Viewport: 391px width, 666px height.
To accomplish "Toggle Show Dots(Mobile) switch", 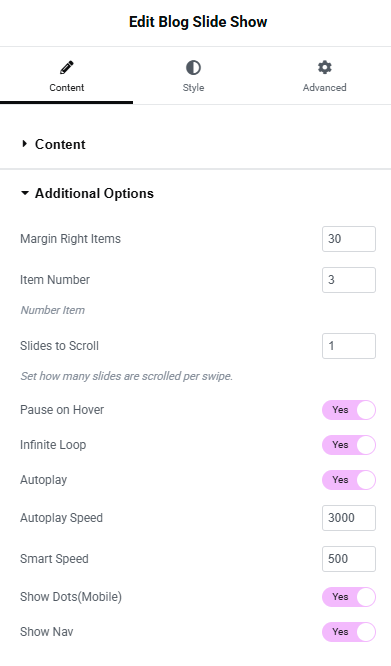I will point(349,597).
